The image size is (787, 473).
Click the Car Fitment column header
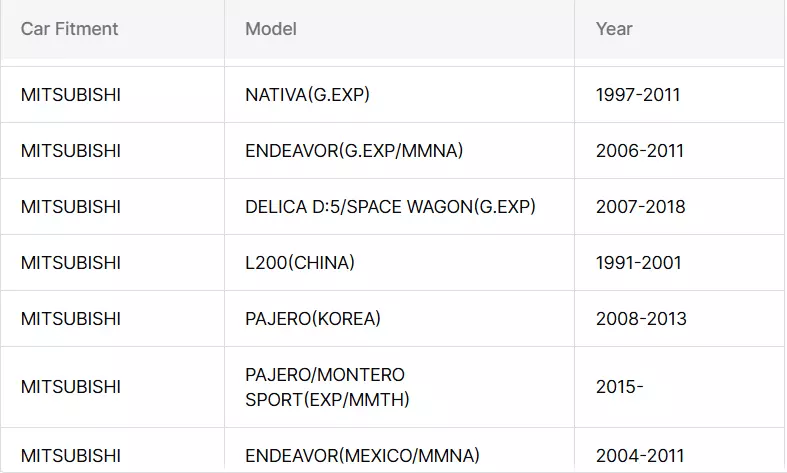pyautogui.click(x=69, y=29)
